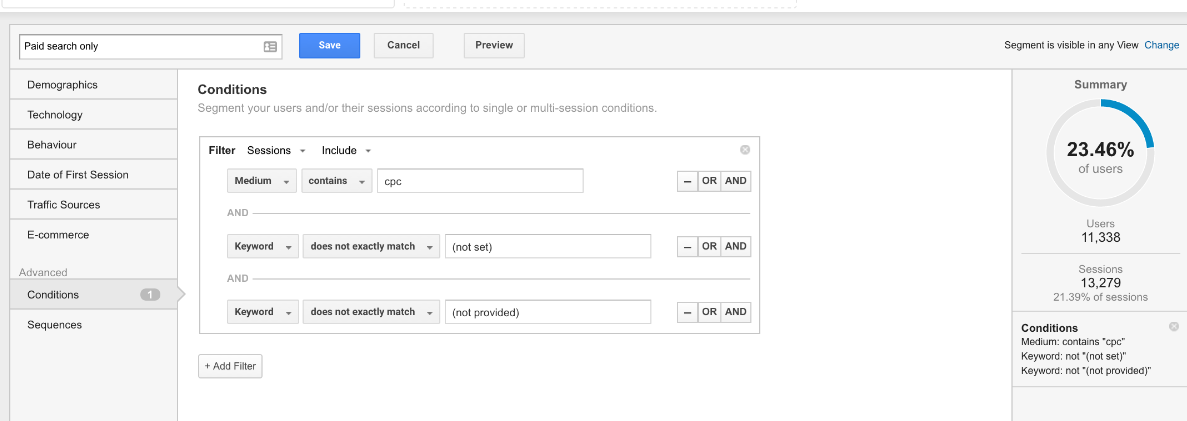Open the Traffic Sources section

coord(64,205)
